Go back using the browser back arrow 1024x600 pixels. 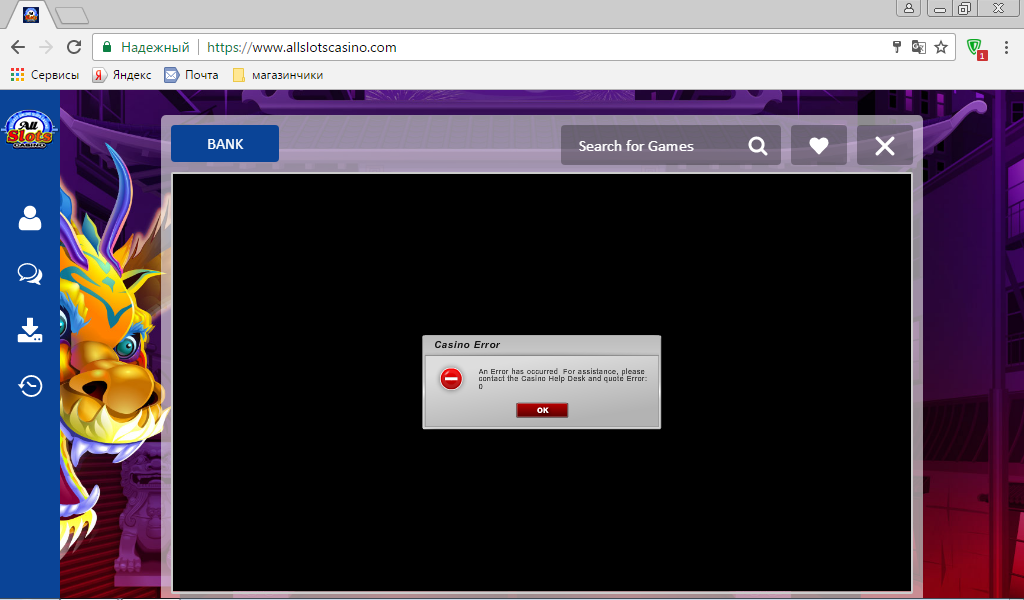click(18, 47)
